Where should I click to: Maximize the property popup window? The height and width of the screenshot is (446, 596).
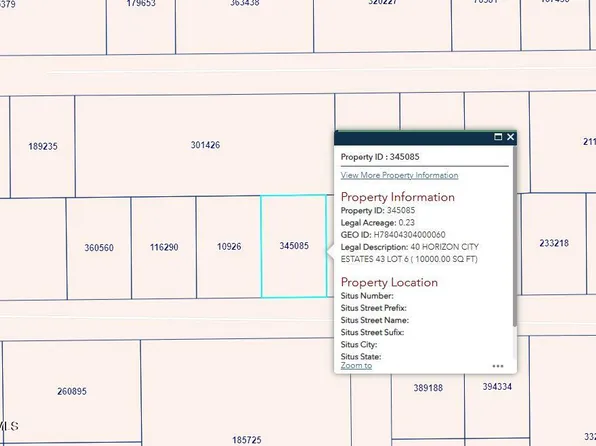click(498, 137)
